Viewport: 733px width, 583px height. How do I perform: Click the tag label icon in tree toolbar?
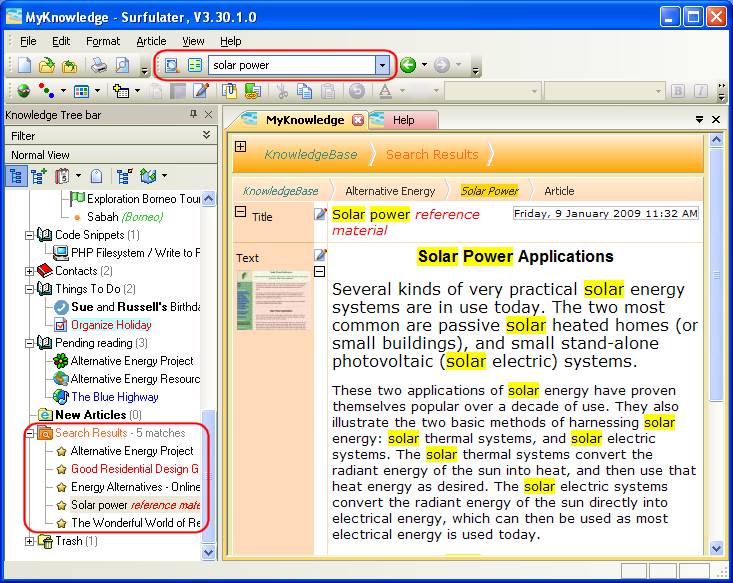coord(96,176)
